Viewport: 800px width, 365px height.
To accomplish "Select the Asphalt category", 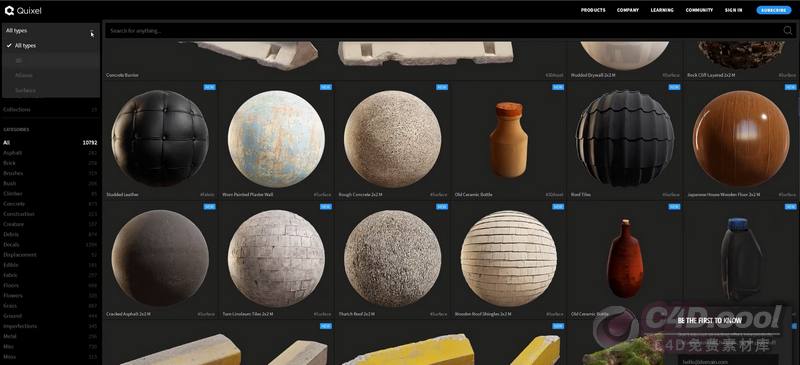I will tap(50, 153).
